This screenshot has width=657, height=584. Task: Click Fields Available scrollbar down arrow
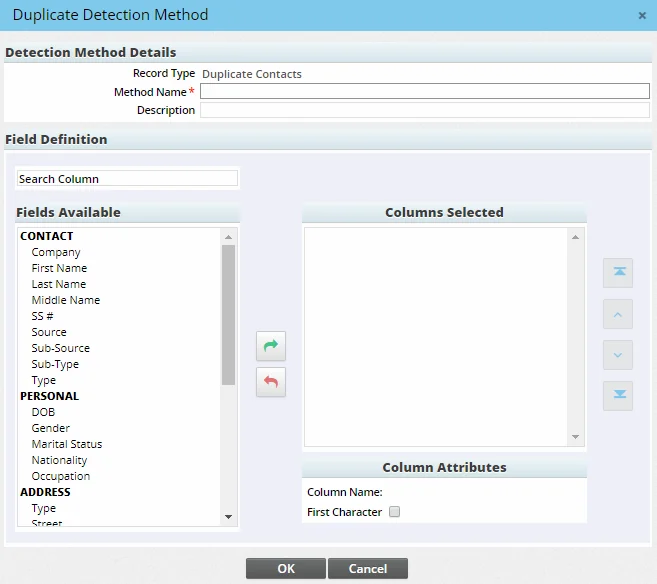228,517
